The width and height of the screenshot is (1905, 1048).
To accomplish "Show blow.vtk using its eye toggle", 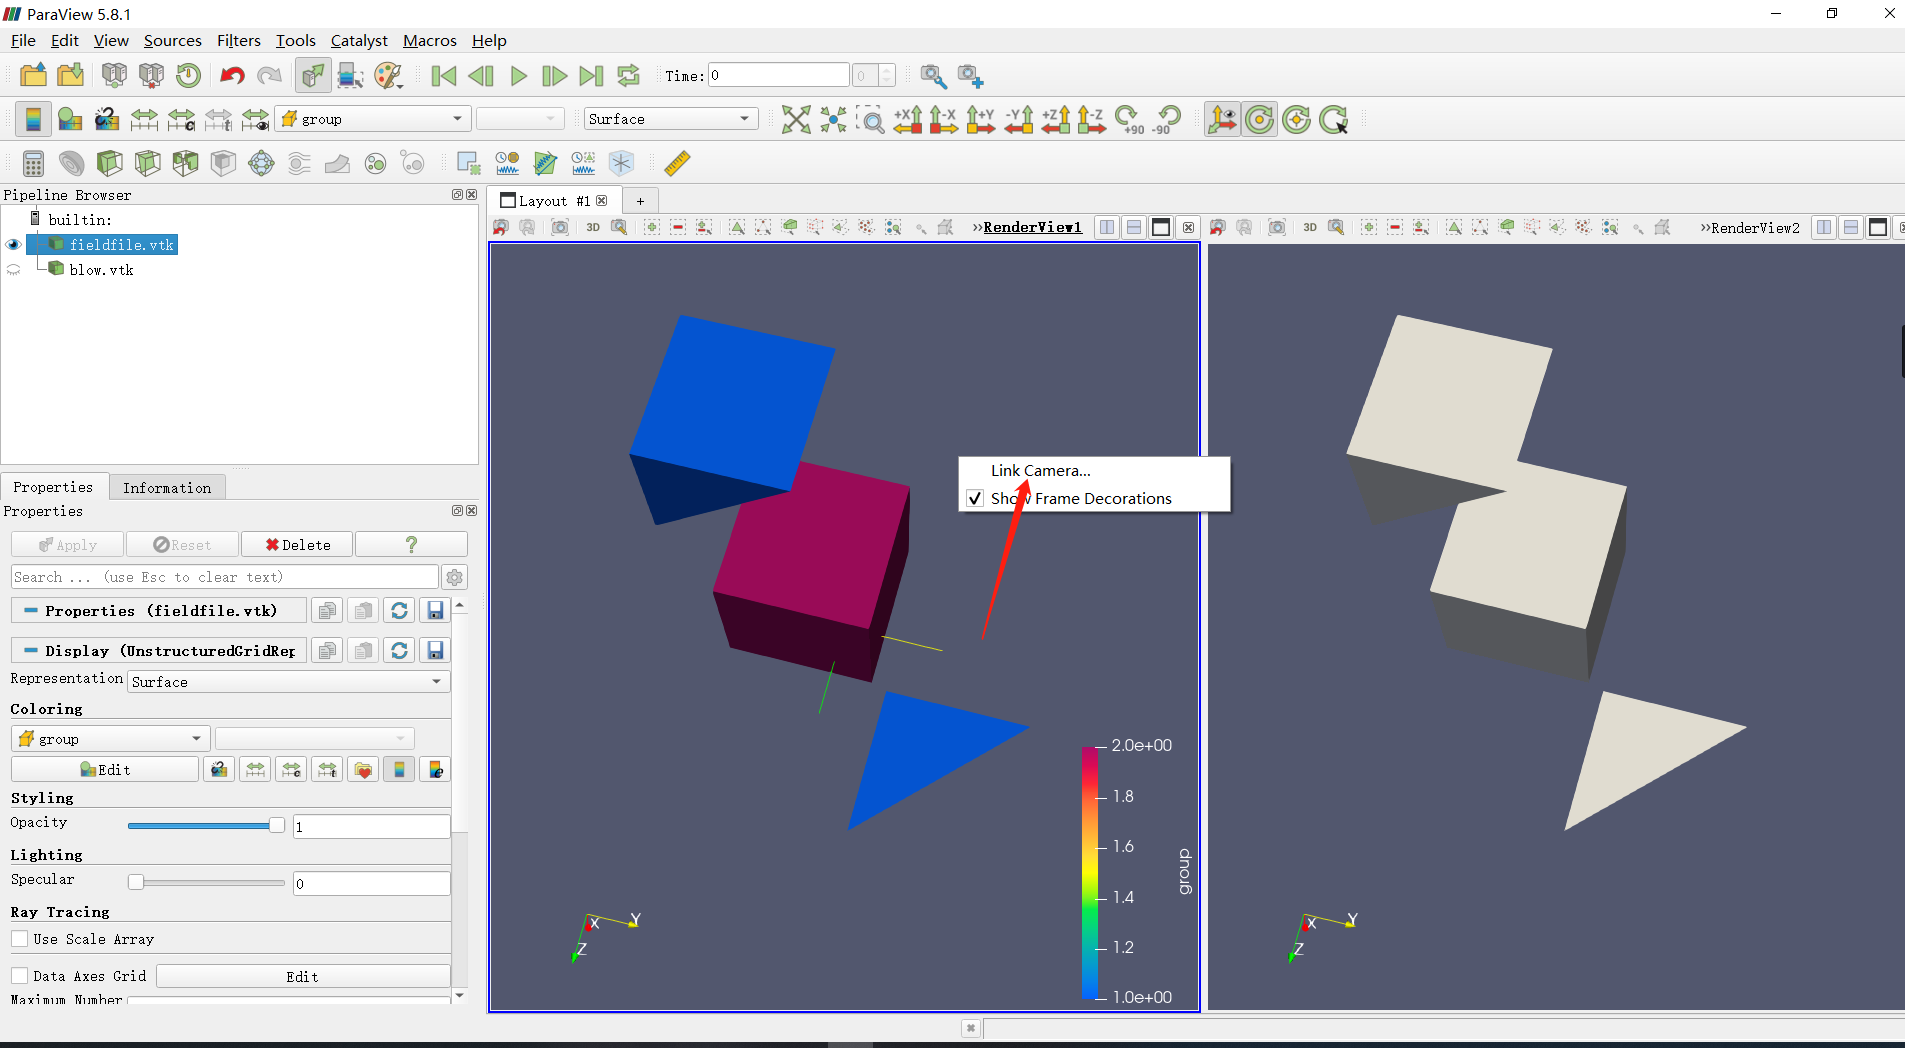I will [13, 270].
